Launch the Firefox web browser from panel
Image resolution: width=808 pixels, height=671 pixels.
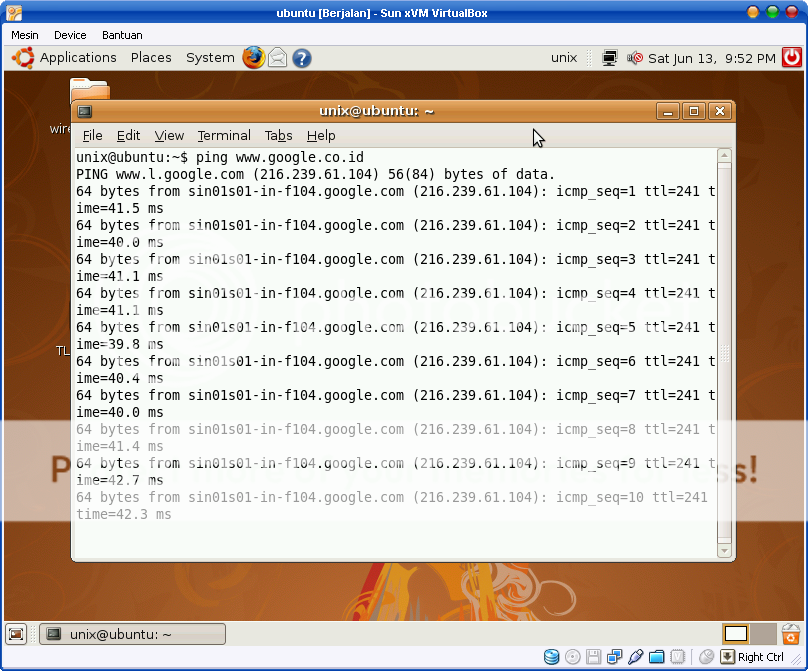pos(254,58)
